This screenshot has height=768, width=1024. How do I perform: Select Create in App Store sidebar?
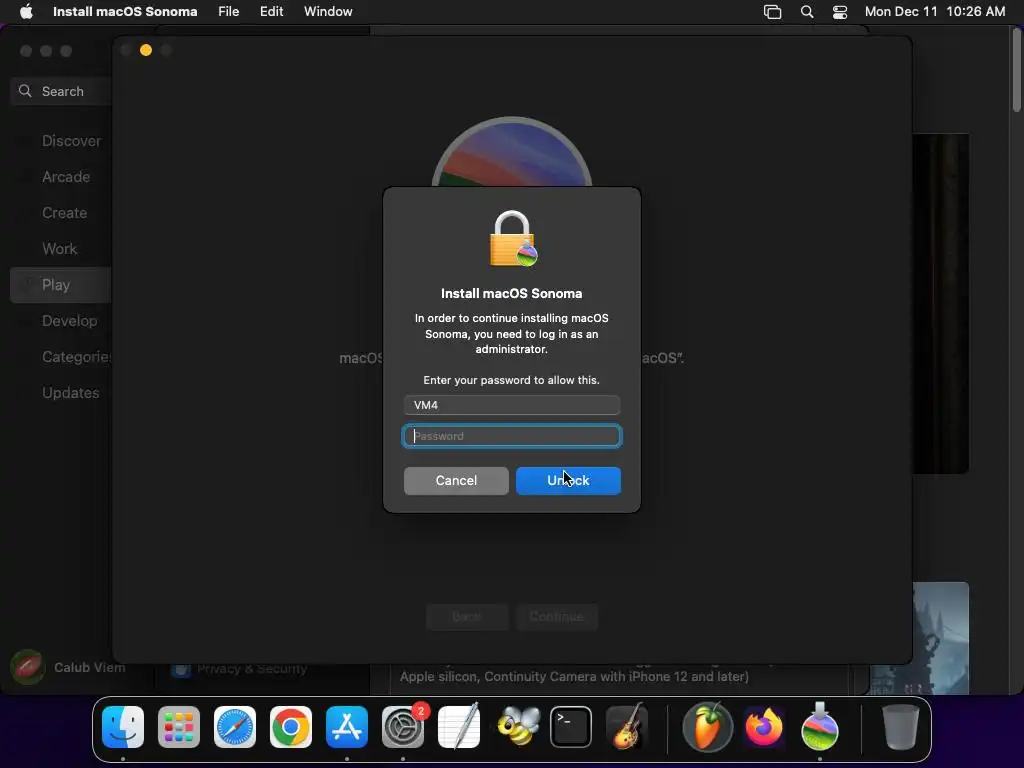pos(61,213)
